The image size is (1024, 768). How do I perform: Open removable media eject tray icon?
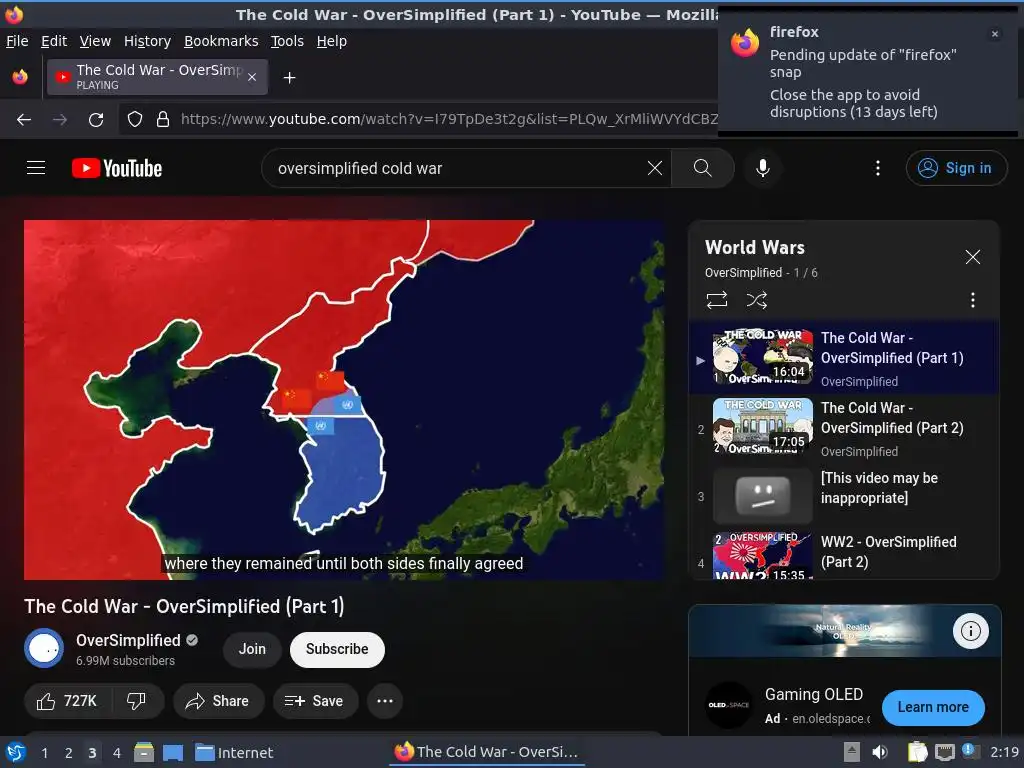coord(852,752)
